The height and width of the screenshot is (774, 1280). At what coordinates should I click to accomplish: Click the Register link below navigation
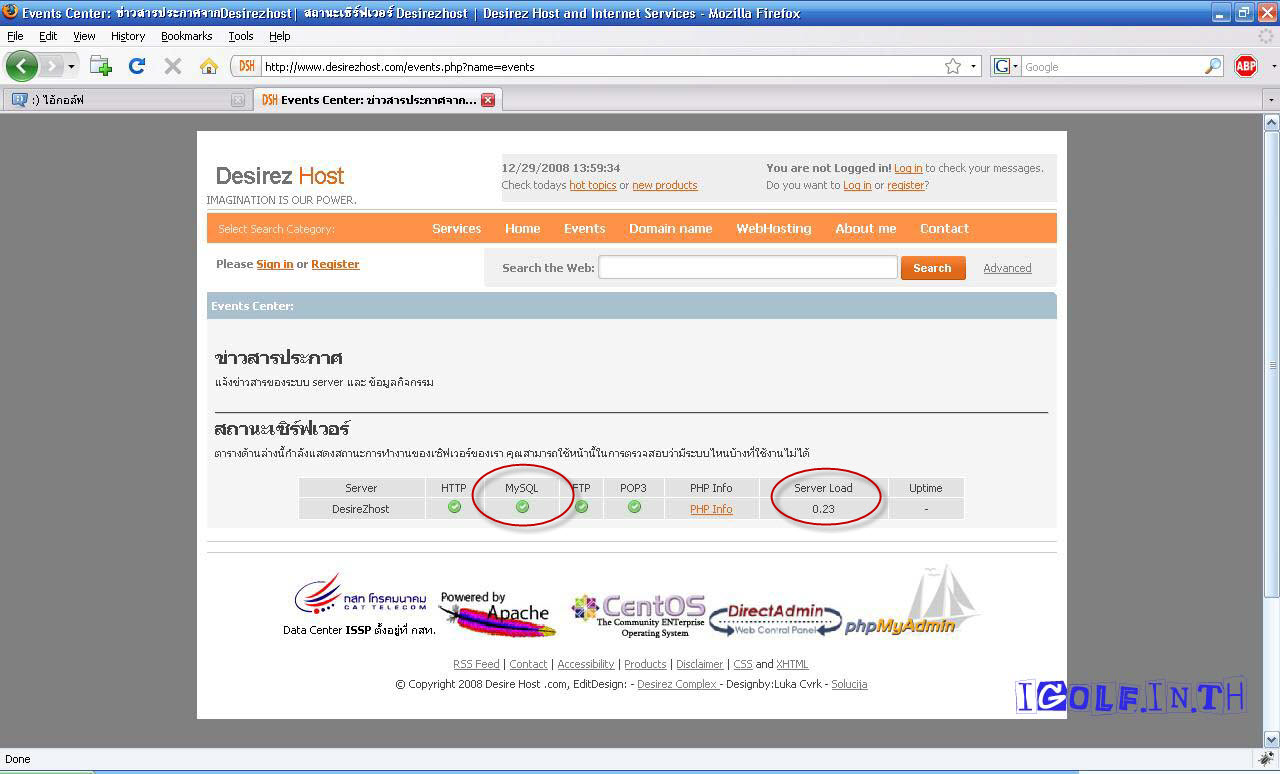[335, 264]
